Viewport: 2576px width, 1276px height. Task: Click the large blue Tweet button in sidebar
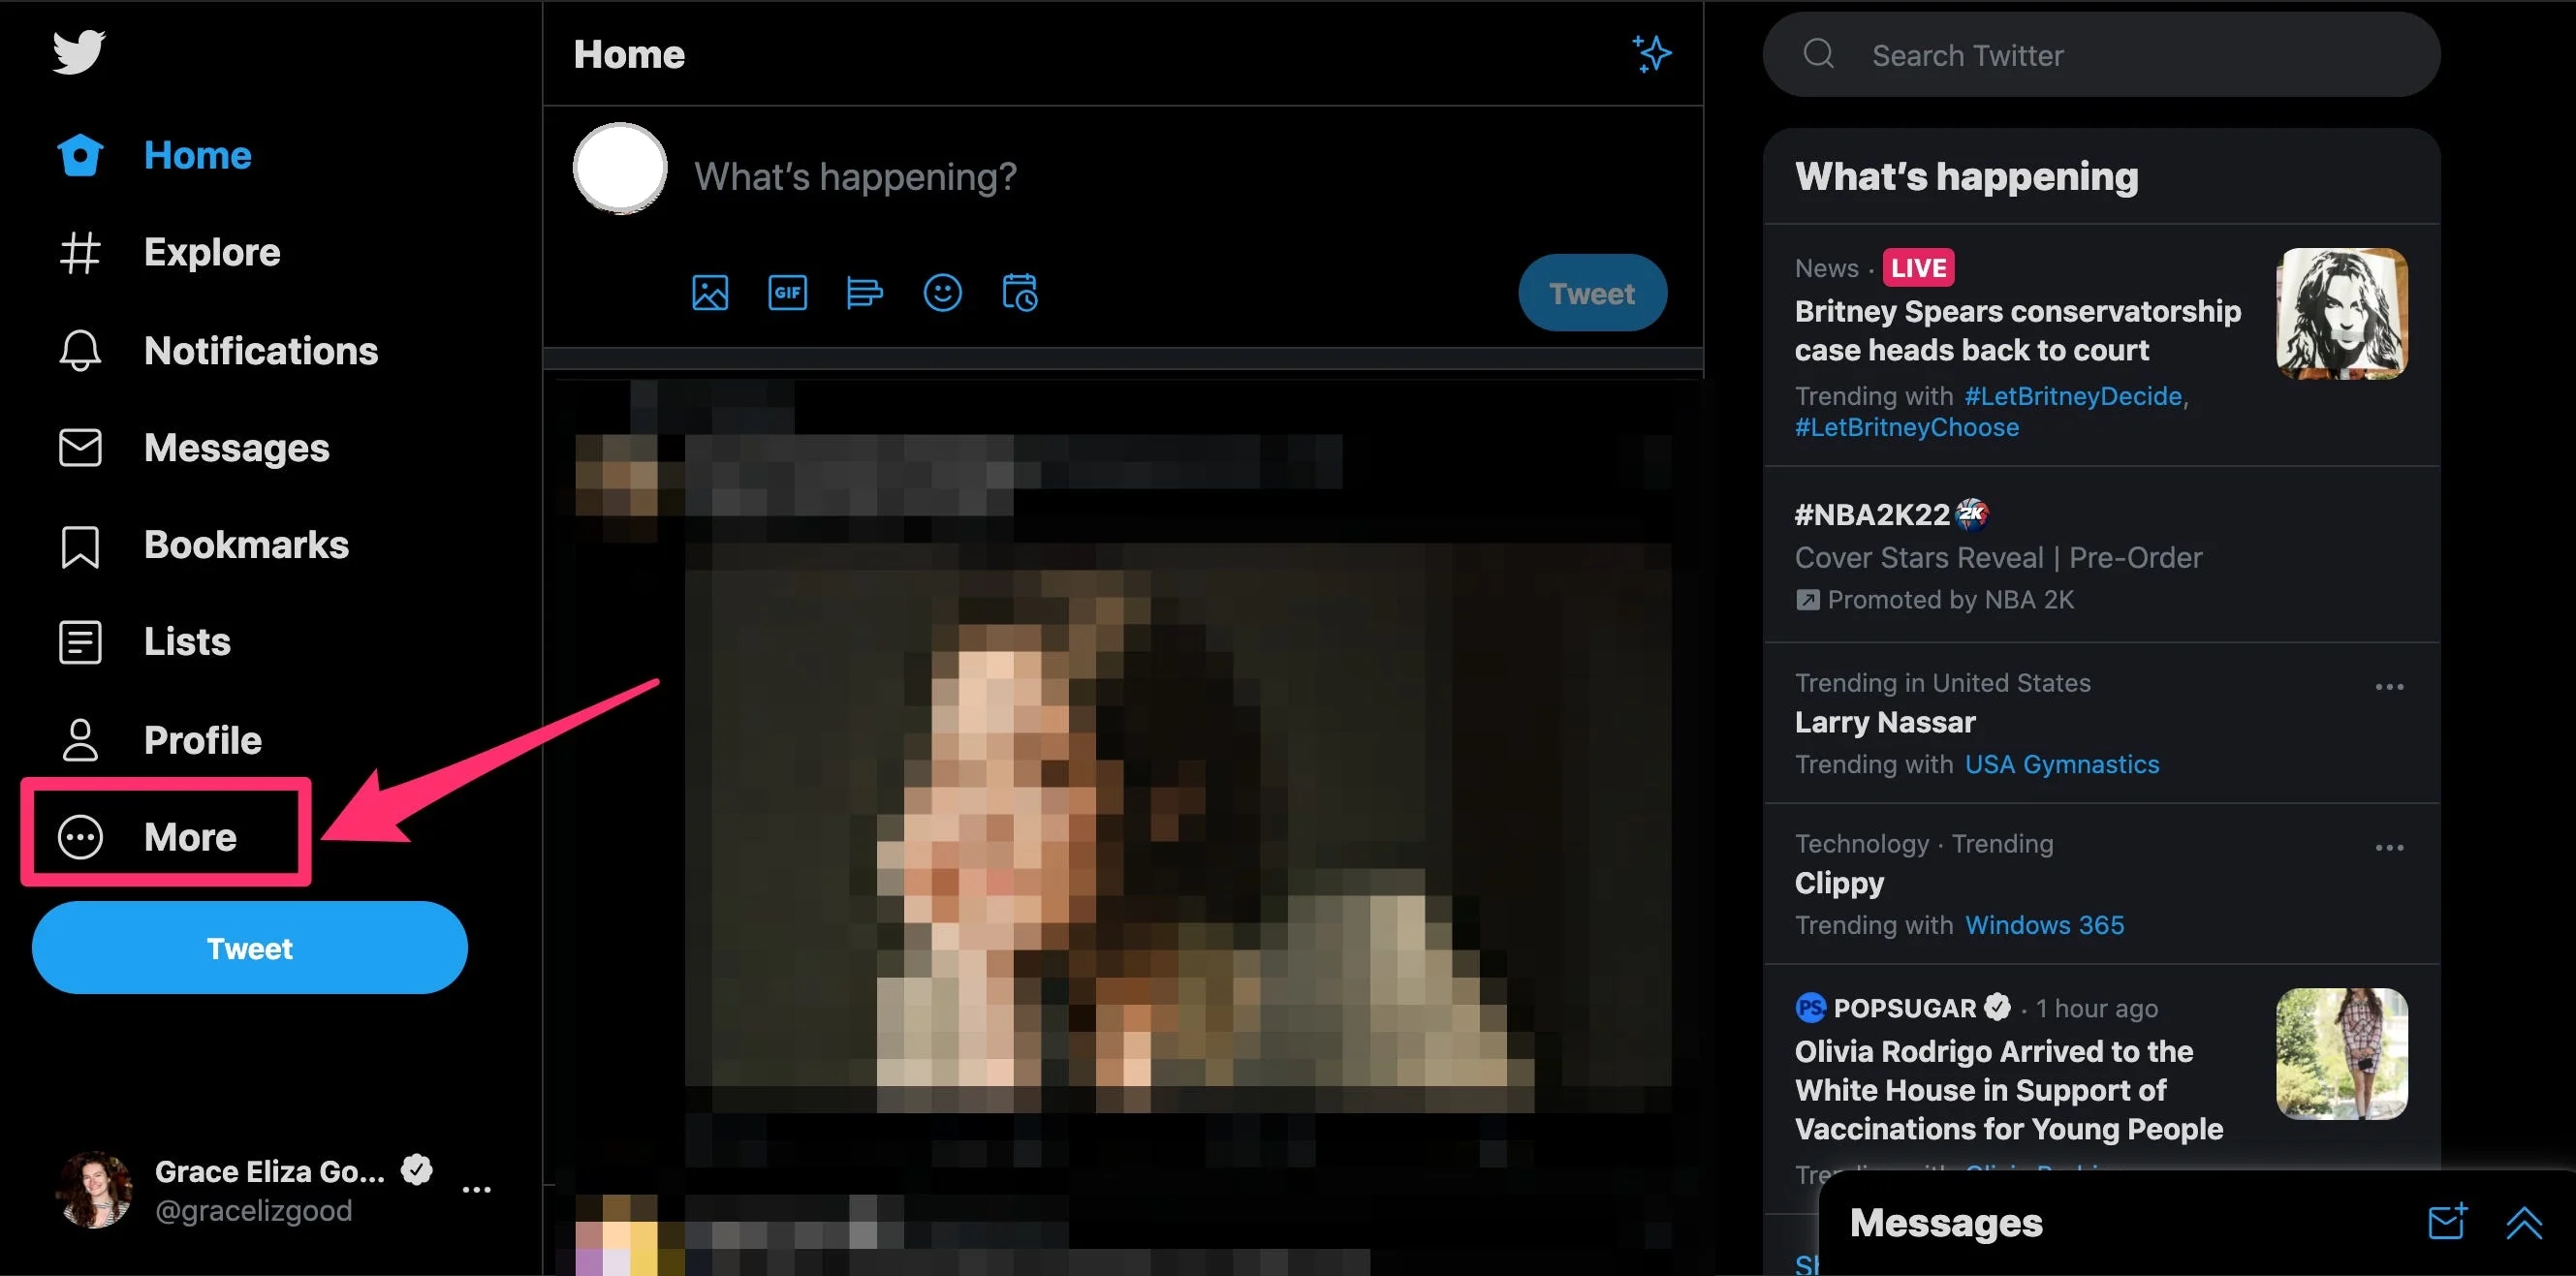[x=249, y=948]
